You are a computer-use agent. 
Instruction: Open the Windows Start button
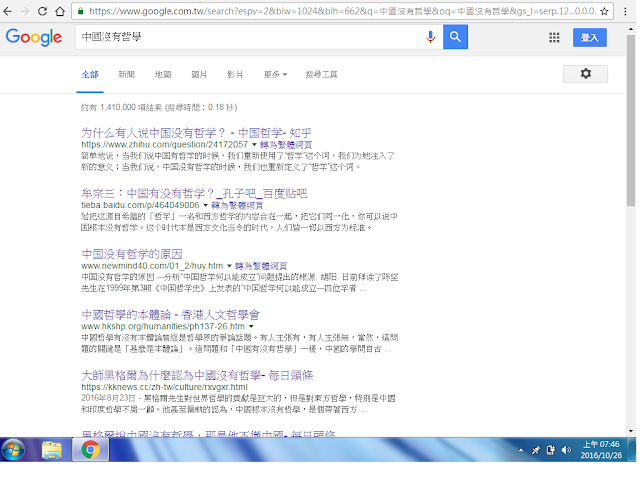click(13, 450)
